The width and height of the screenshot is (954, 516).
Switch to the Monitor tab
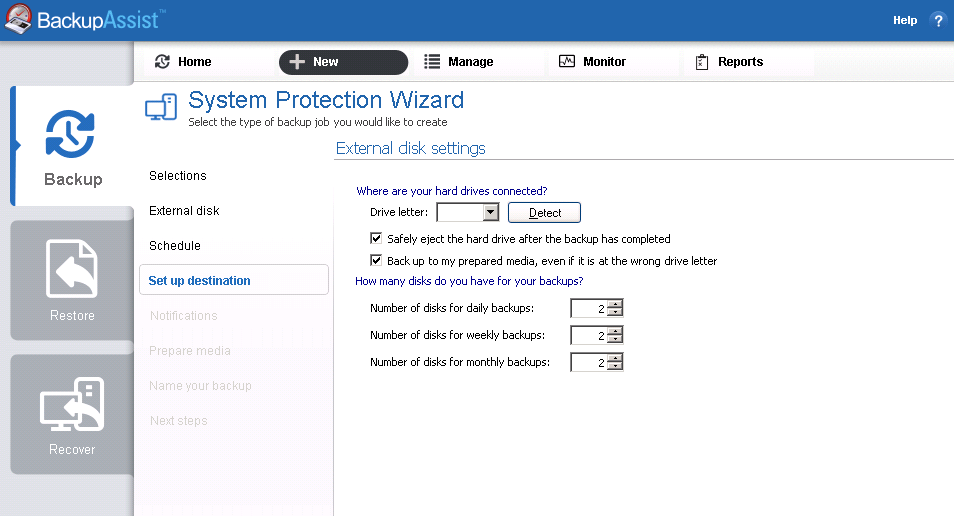613,61
